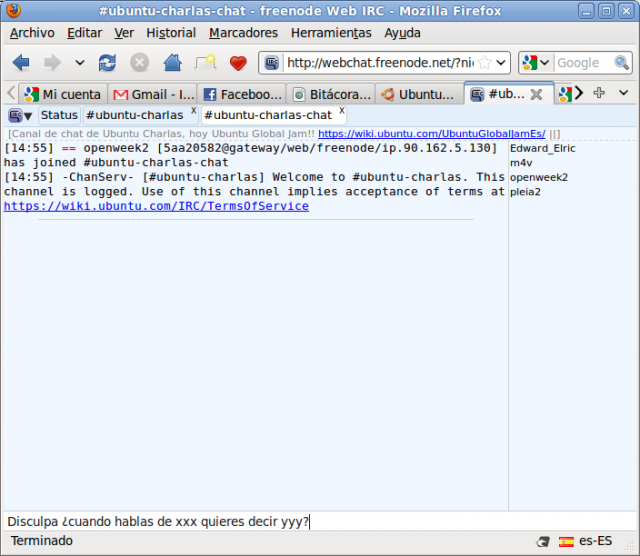Select user pleia2 in nick list
640x556 pixels.
525,192
